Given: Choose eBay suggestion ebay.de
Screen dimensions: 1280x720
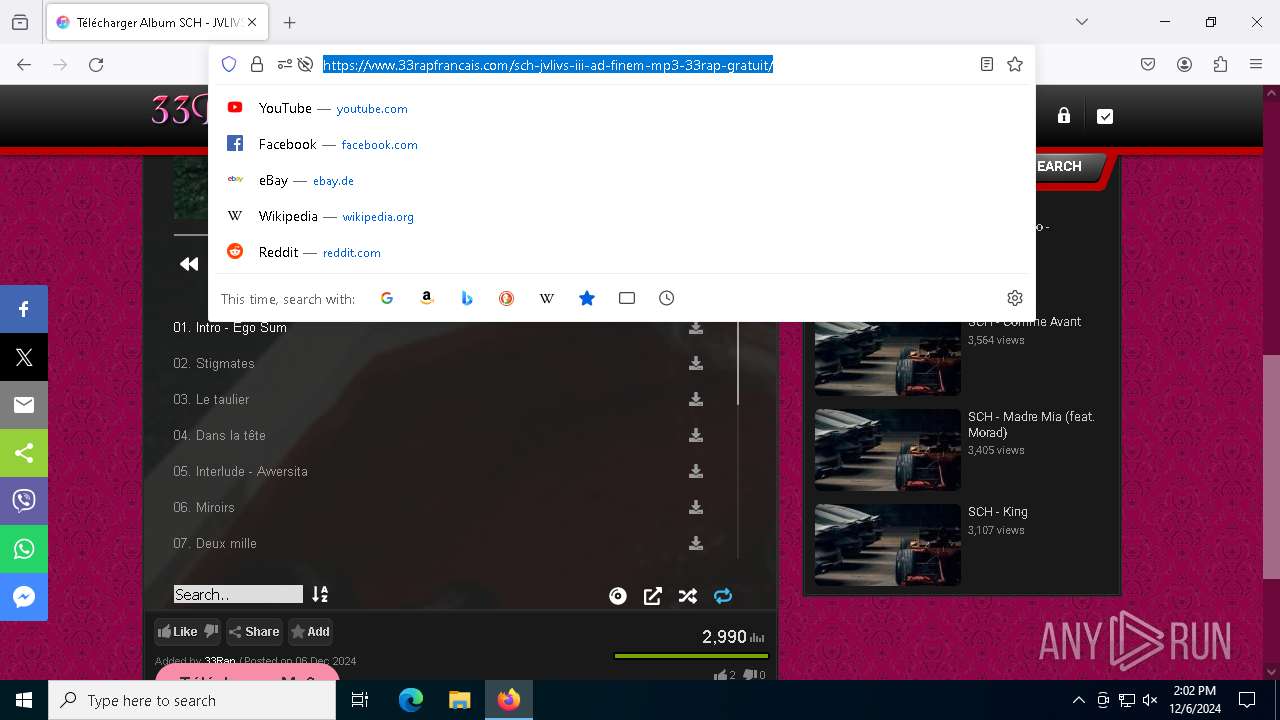Looking at the screenshot, I should [x=621, y=180].
